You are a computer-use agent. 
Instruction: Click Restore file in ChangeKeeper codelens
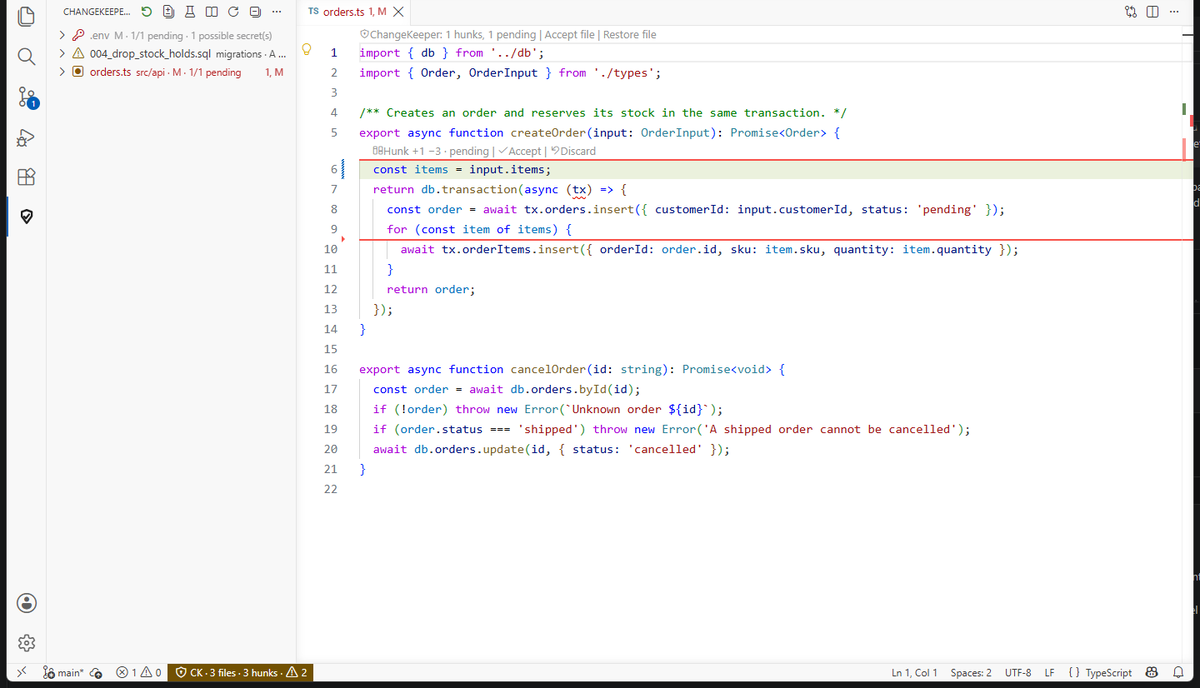tap(629, 34)
